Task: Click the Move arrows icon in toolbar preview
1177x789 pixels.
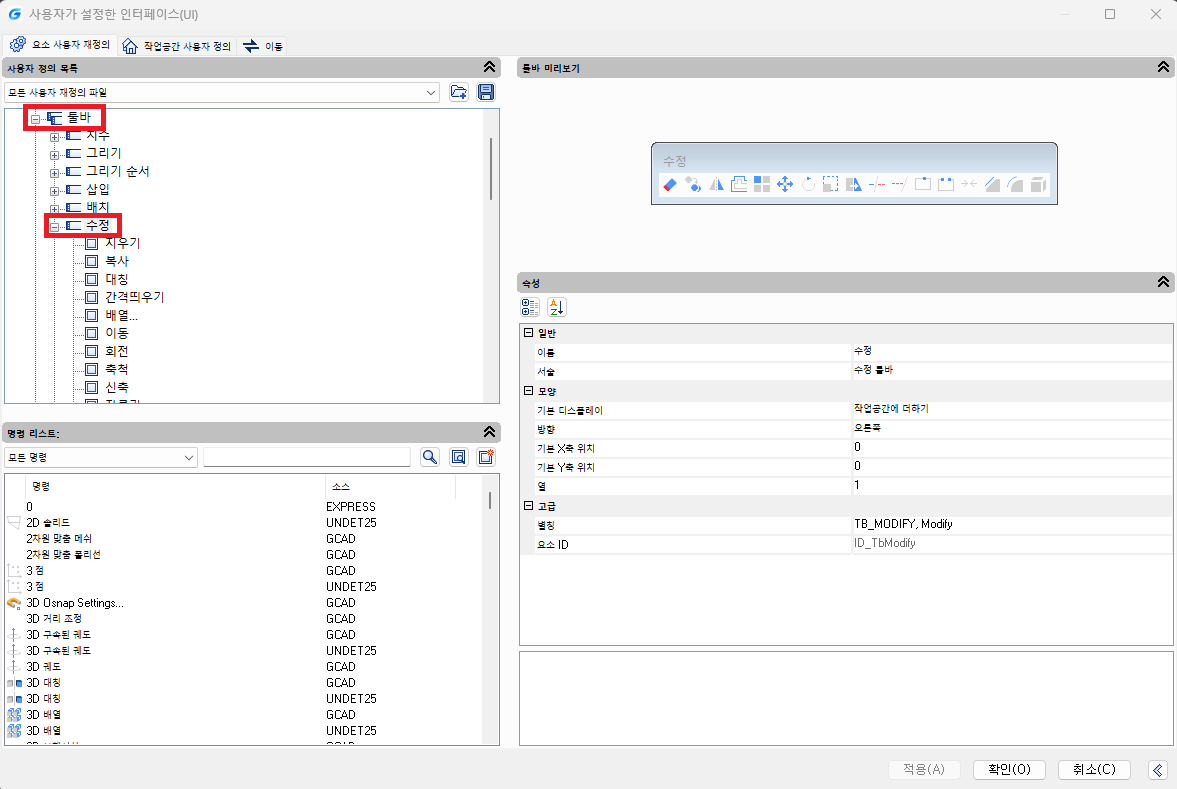Action: coord(785,185)
